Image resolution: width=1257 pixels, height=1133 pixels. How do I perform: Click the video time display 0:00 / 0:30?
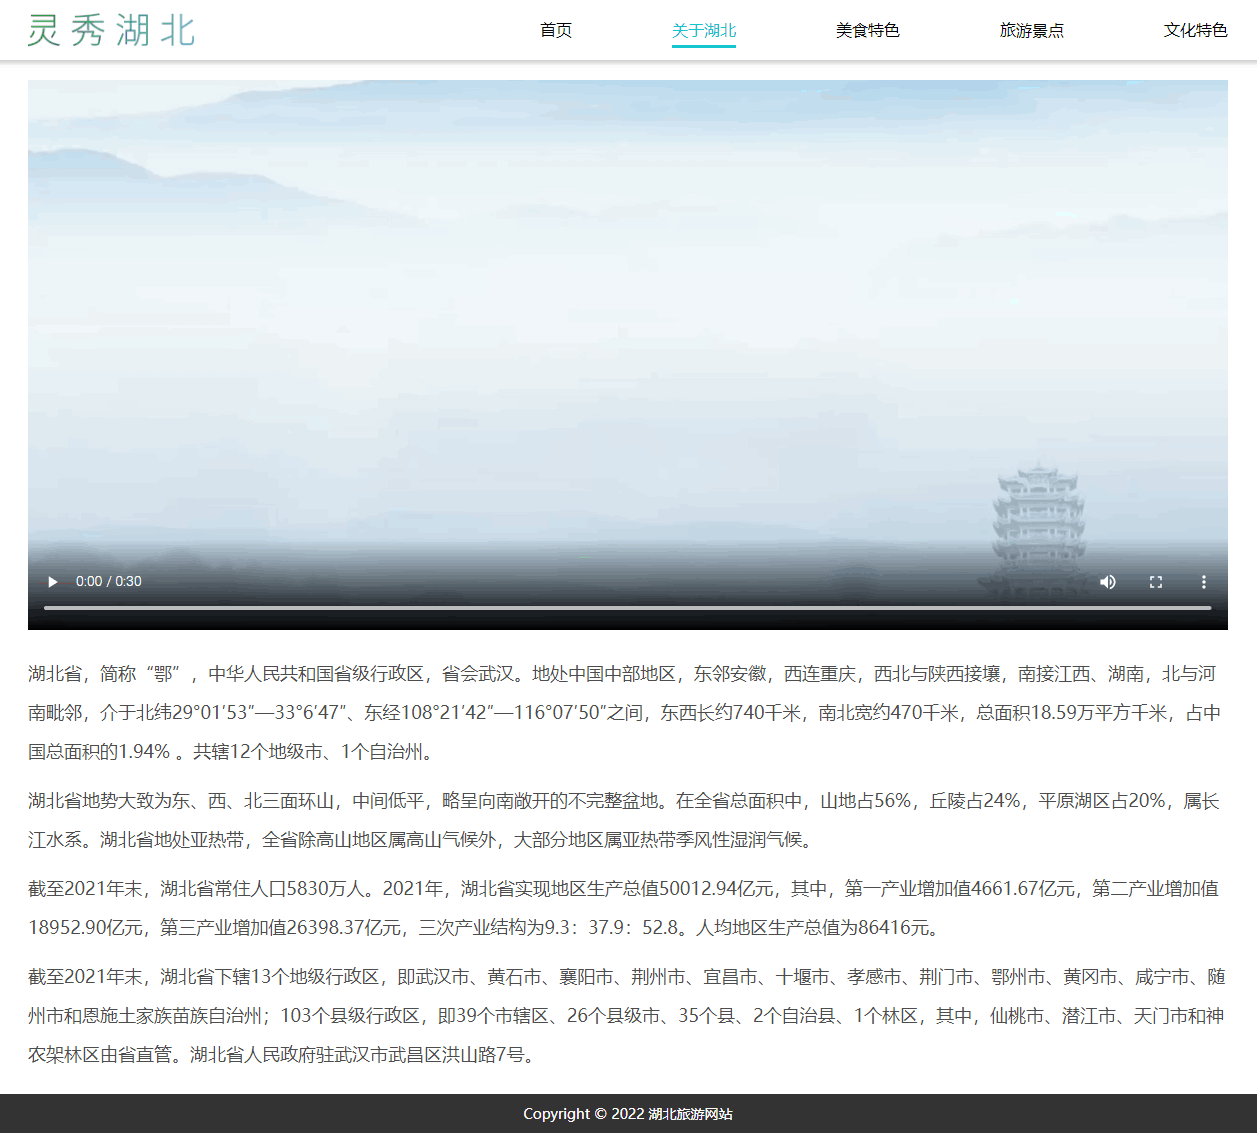109,582
